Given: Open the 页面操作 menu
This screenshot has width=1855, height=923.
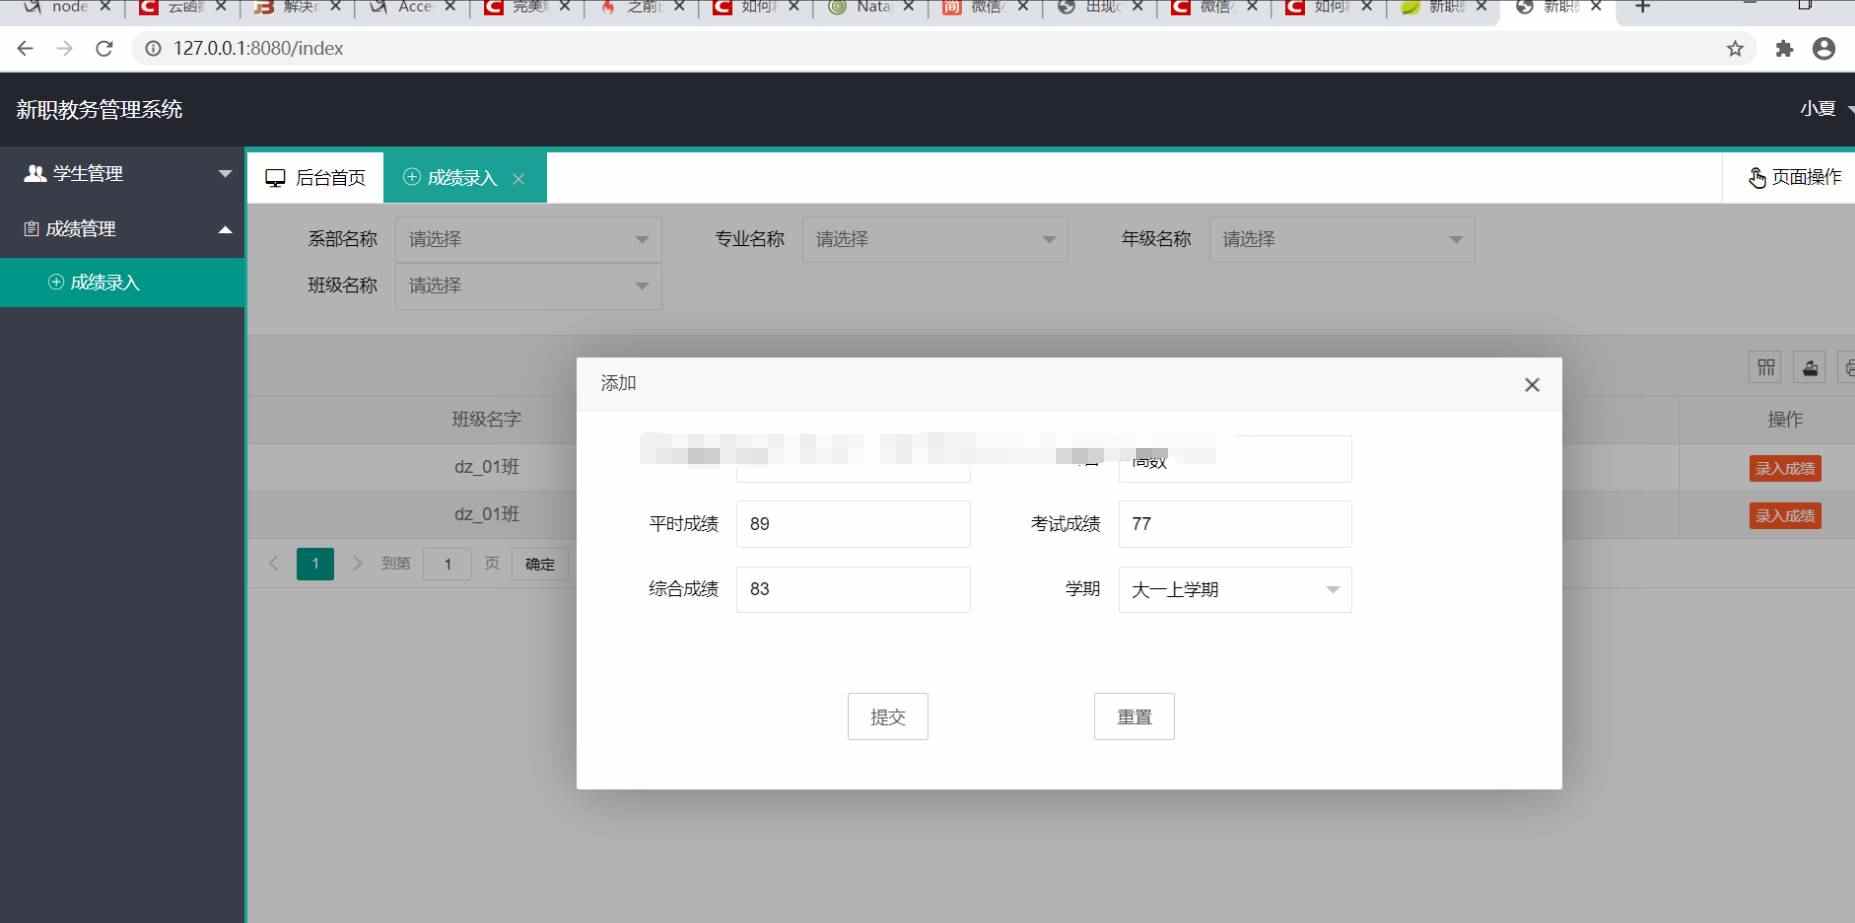Looking at the screenshot, I should tap(1795, 177).
